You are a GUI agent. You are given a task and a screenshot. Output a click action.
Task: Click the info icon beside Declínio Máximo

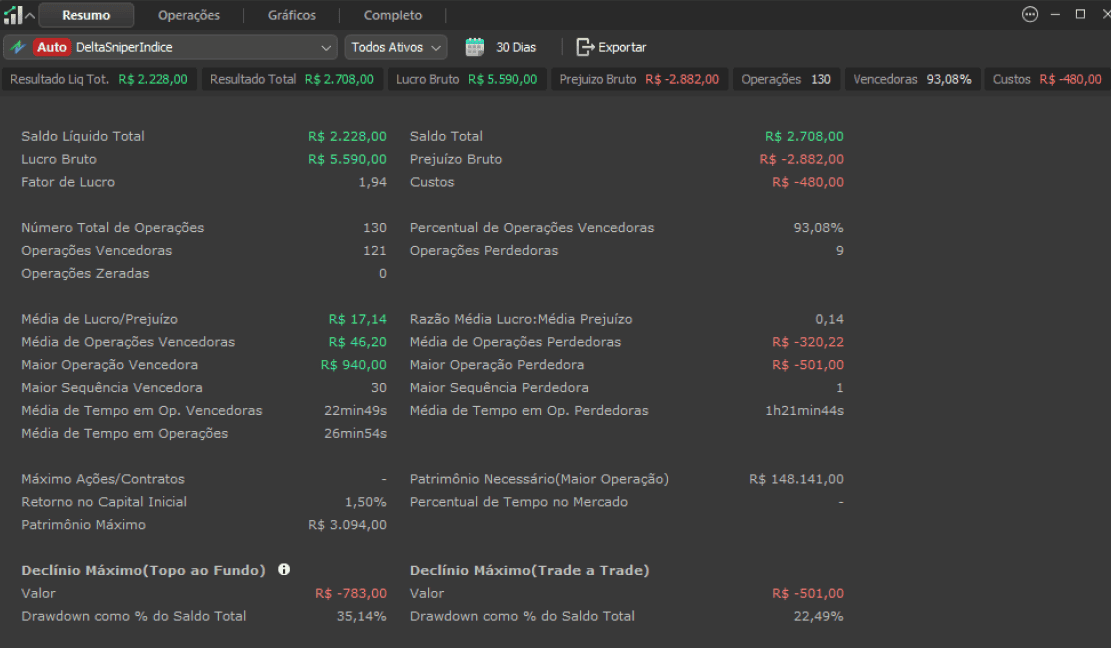pyautogui.click(x=284, y=569)
